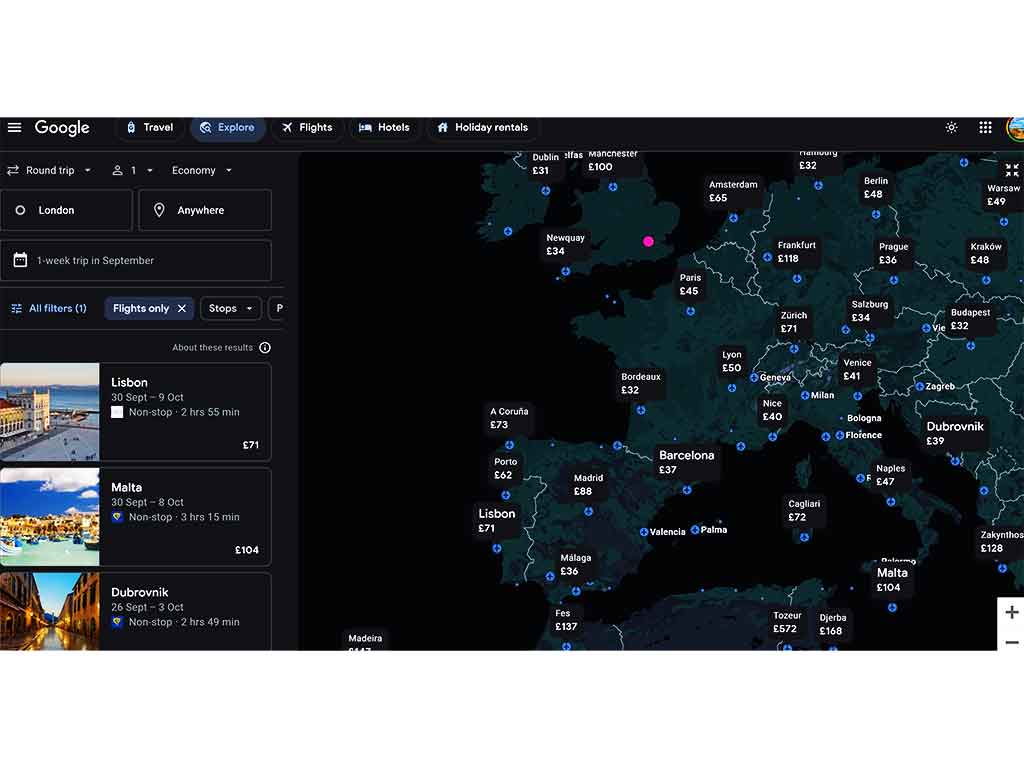Click the London origin input field
Image resolution: width=1024 pixels, height=768 pixels.
tap(66, 210)
